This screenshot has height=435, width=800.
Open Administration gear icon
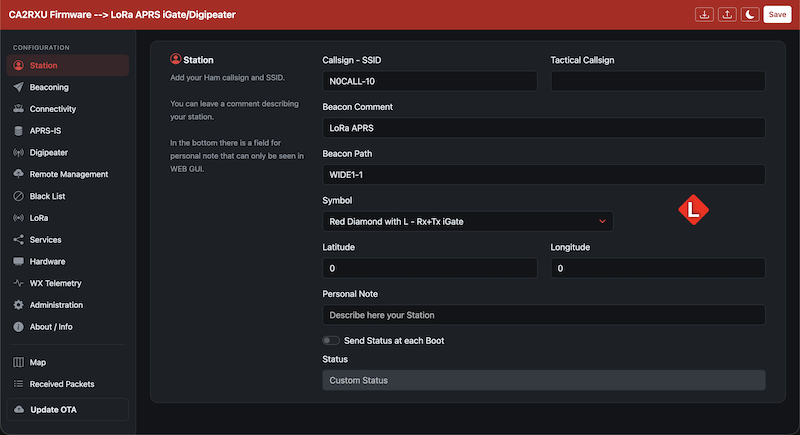pos(18,305)
